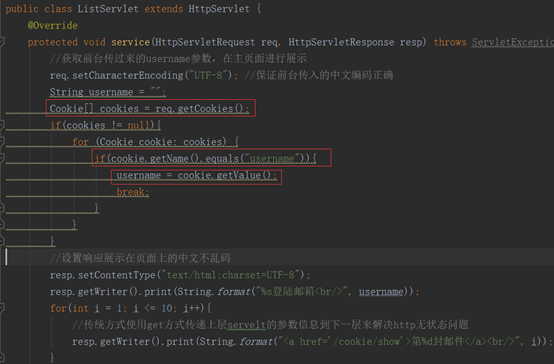Click the String username declaration line
Image resolution: width=554 pixels, height=364 pixels.
pos(108,92)
